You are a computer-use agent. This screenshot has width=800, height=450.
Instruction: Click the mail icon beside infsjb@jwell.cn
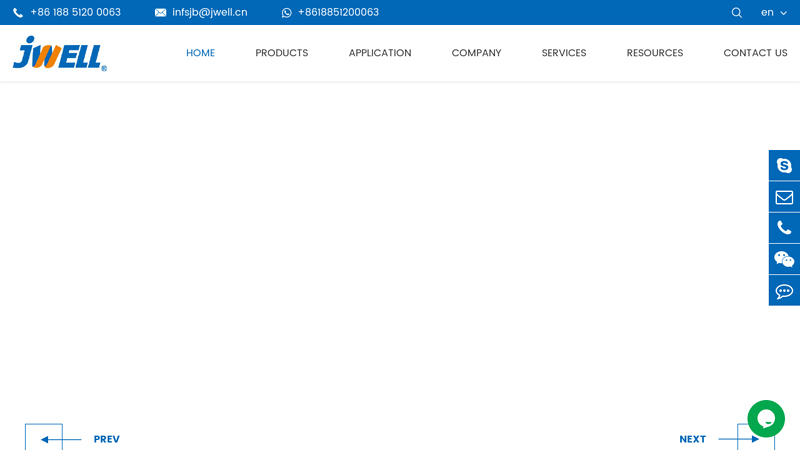[x=160, y=13]
